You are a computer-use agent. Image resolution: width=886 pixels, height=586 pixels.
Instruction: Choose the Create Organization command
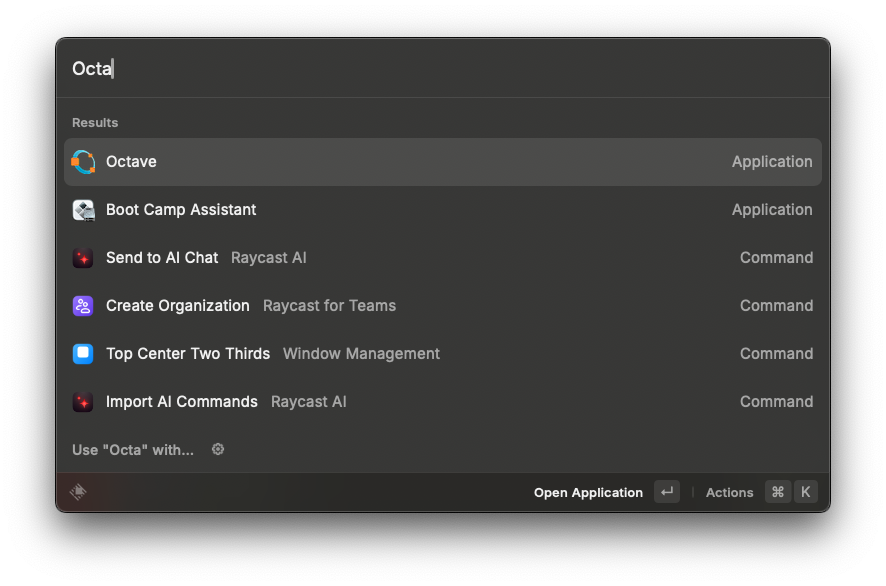click(x=443, y=306)
